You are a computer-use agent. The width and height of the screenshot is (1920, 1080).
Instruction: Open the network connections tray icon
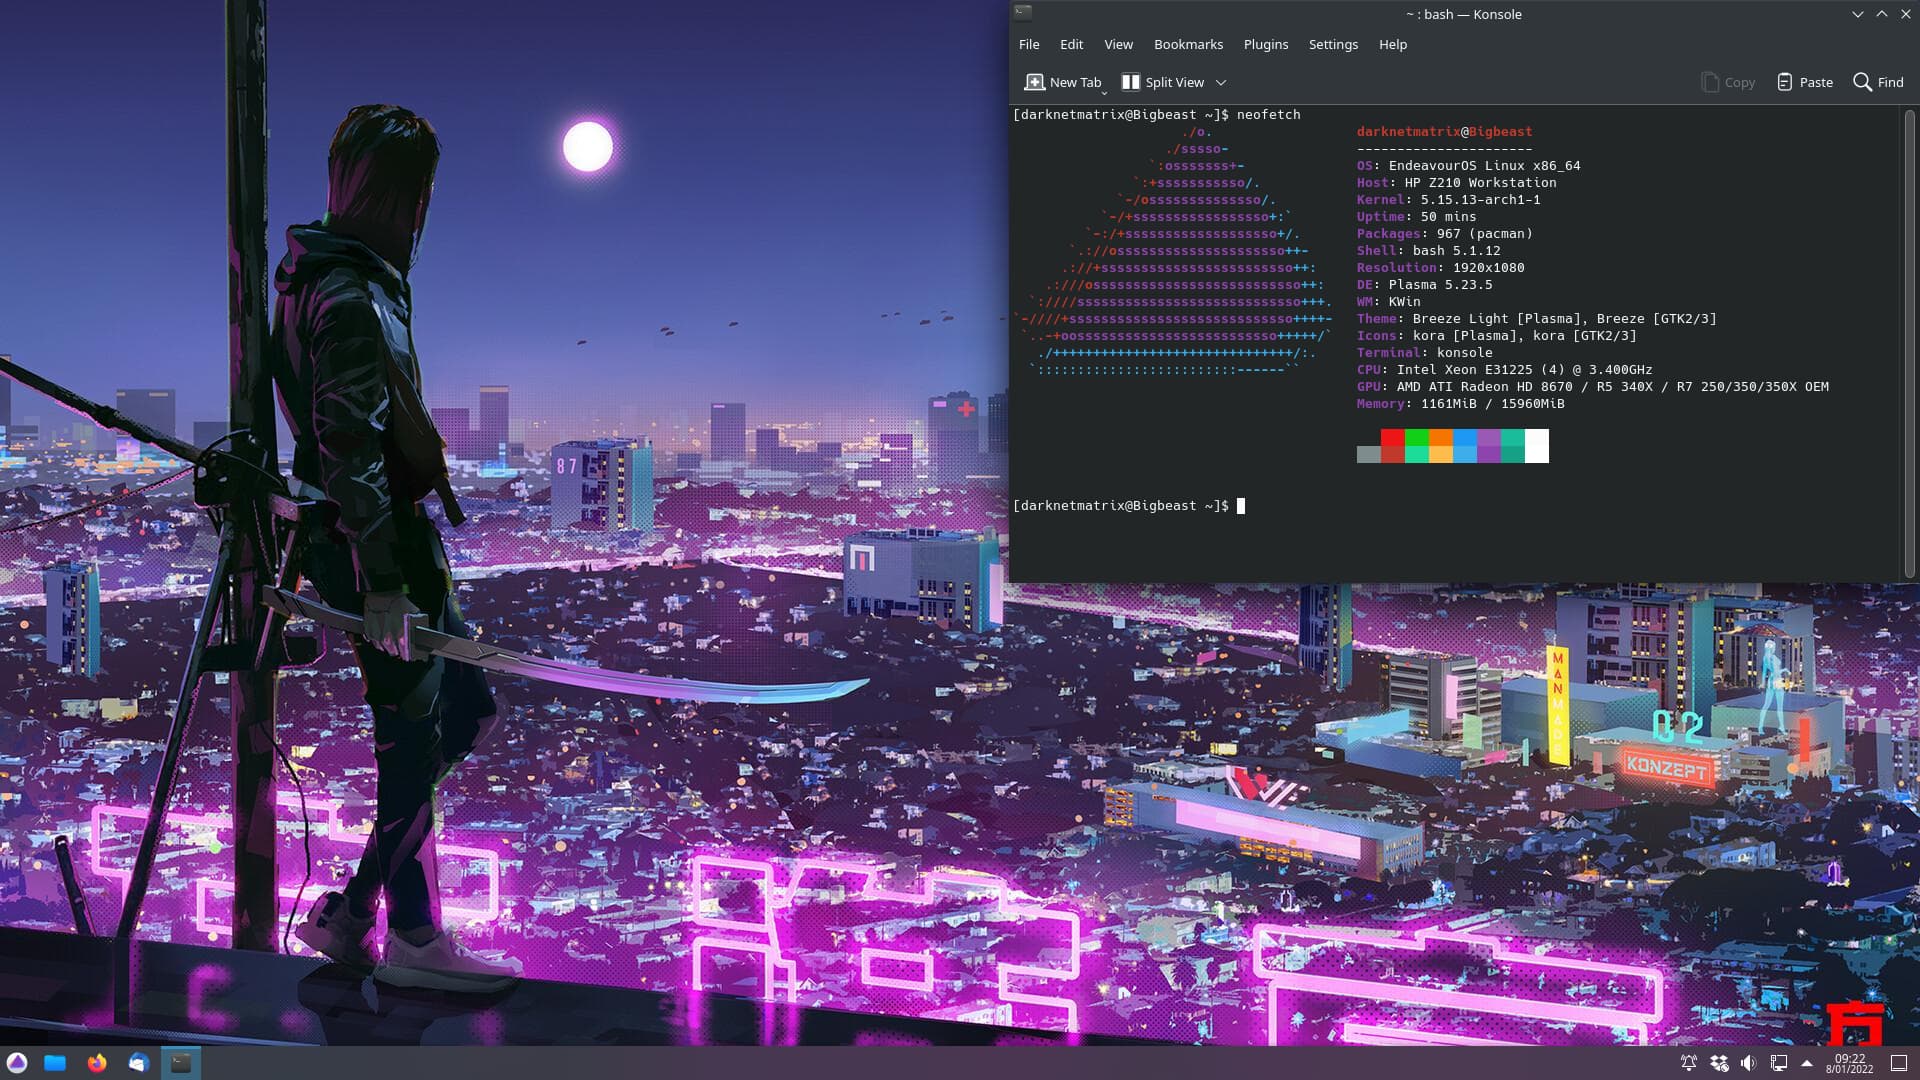tap(1778, 1063)
